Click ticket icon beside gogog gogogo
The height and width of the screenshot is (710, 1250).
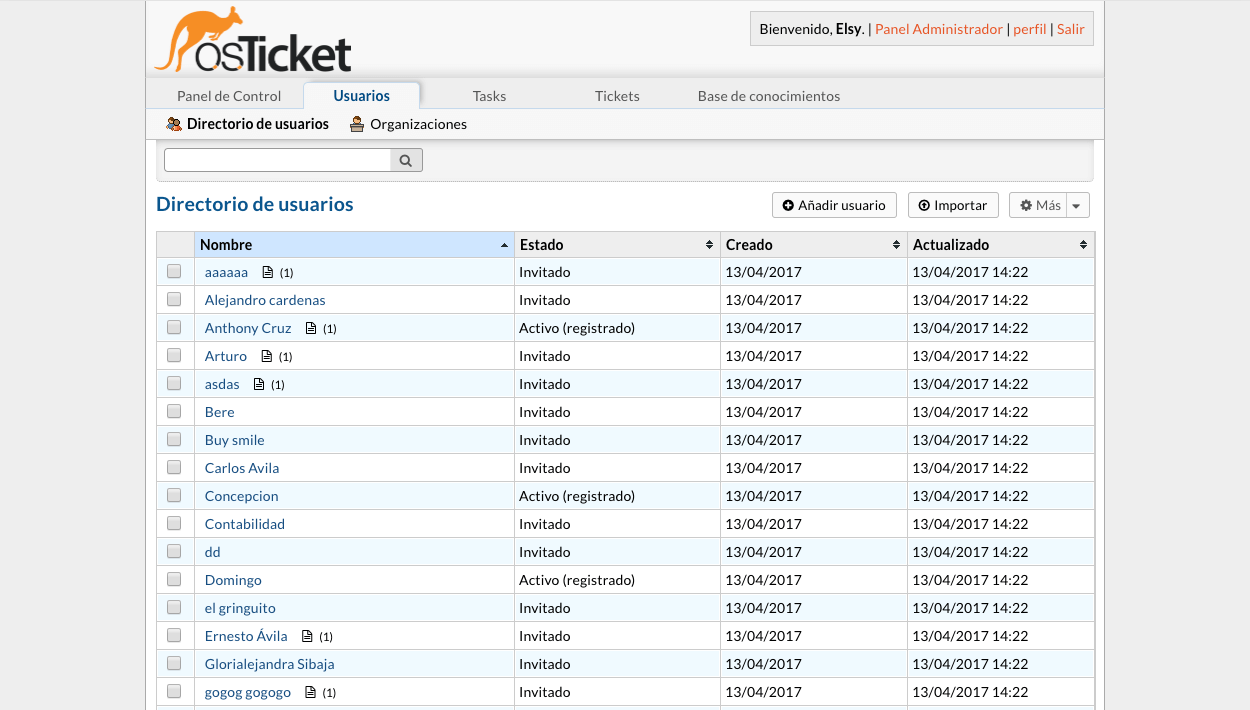tap(310, 692)
